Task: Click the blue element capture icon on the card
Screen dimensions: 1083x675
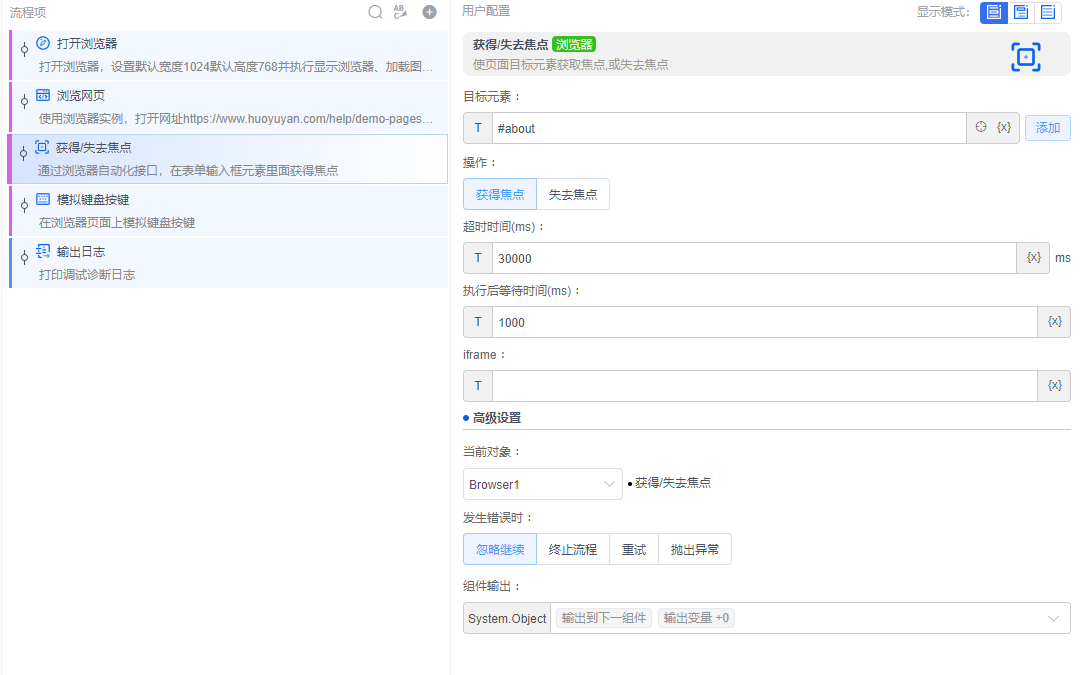Action: (x=1026, y=58)
